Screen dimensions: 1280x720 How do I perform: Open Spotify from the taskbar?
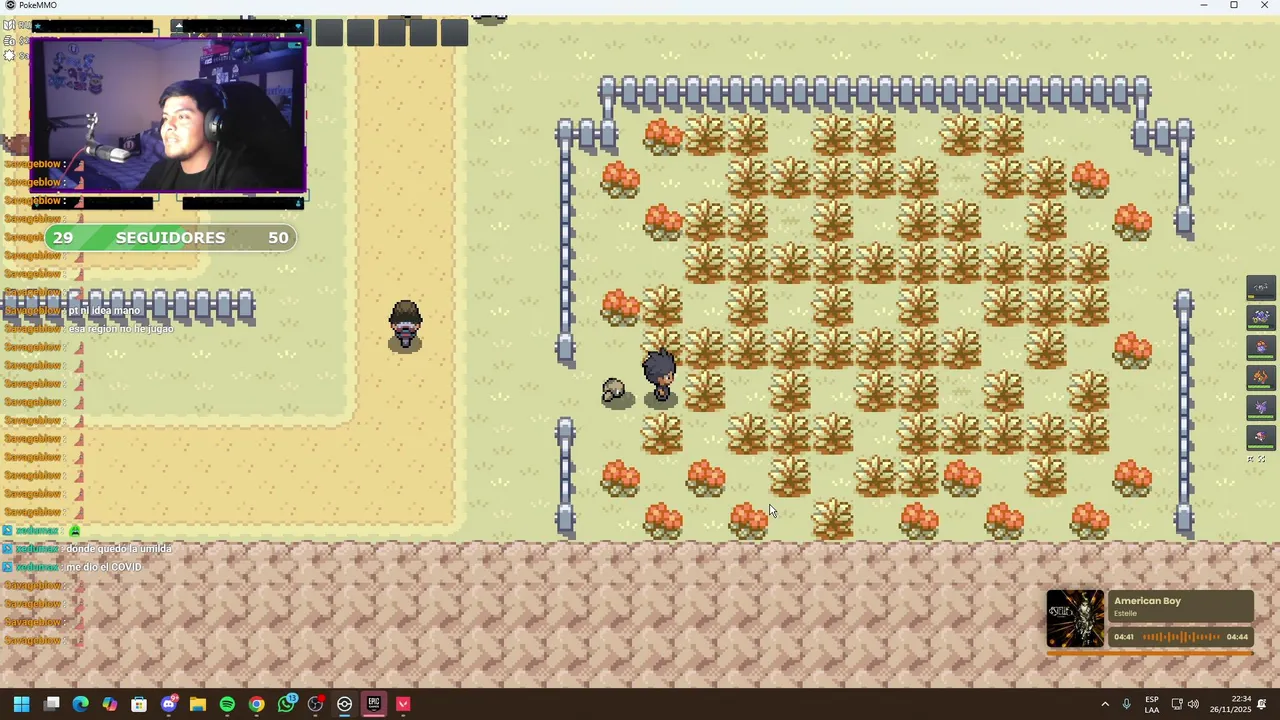tap(227, 704)
